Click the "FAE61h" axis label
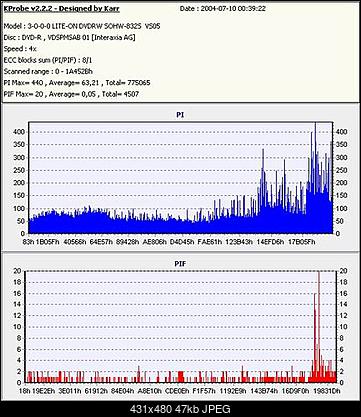This screenshot has width=361, height=417. [209, 242]
